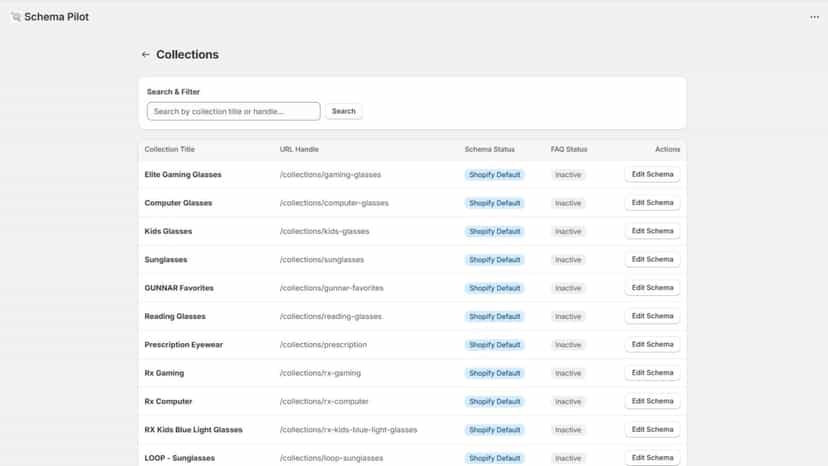Edit Schema for LOOP - Sunglasses
The height and width of the screenshot is (466, 828).
tap(652, 458)
